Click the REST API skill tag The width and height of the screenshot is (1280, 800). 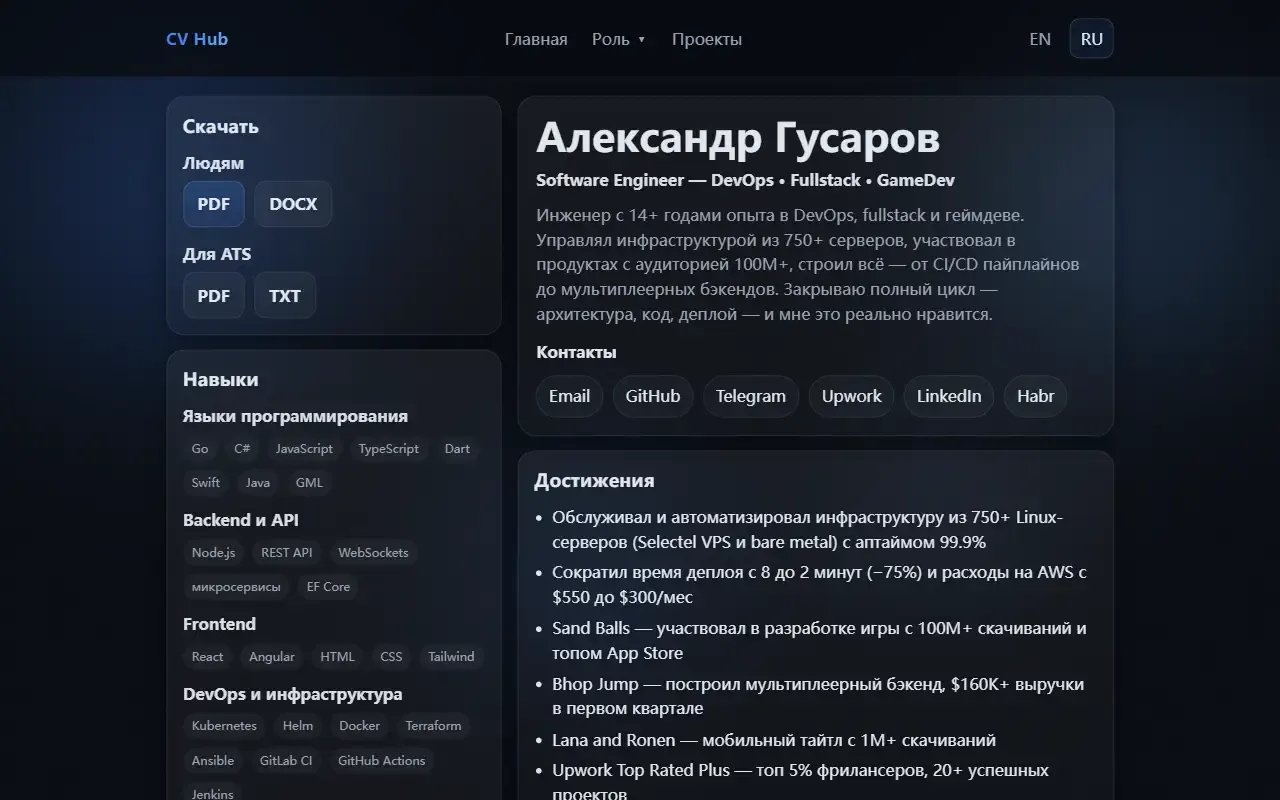tap(287, 553)
